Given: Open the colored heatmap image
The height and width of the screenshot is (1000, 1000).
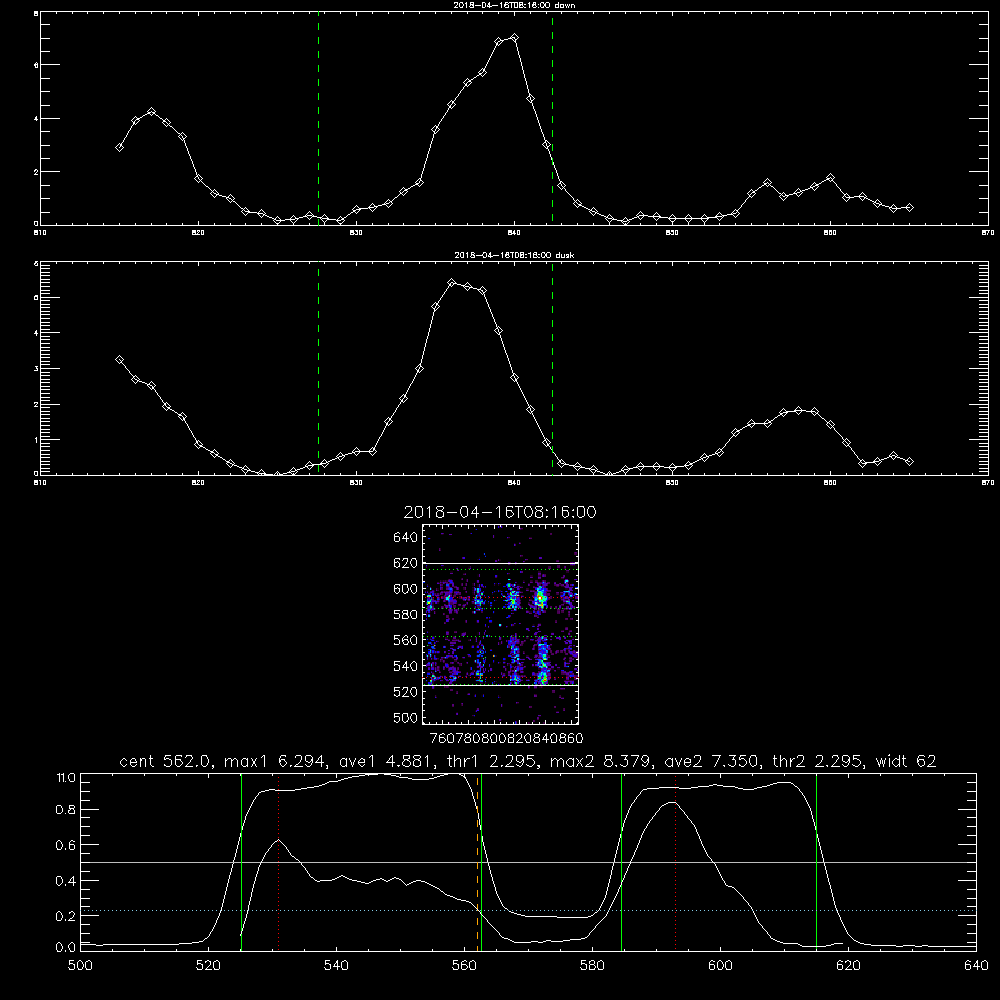Looking at the screenshot, I should (501, 624).
